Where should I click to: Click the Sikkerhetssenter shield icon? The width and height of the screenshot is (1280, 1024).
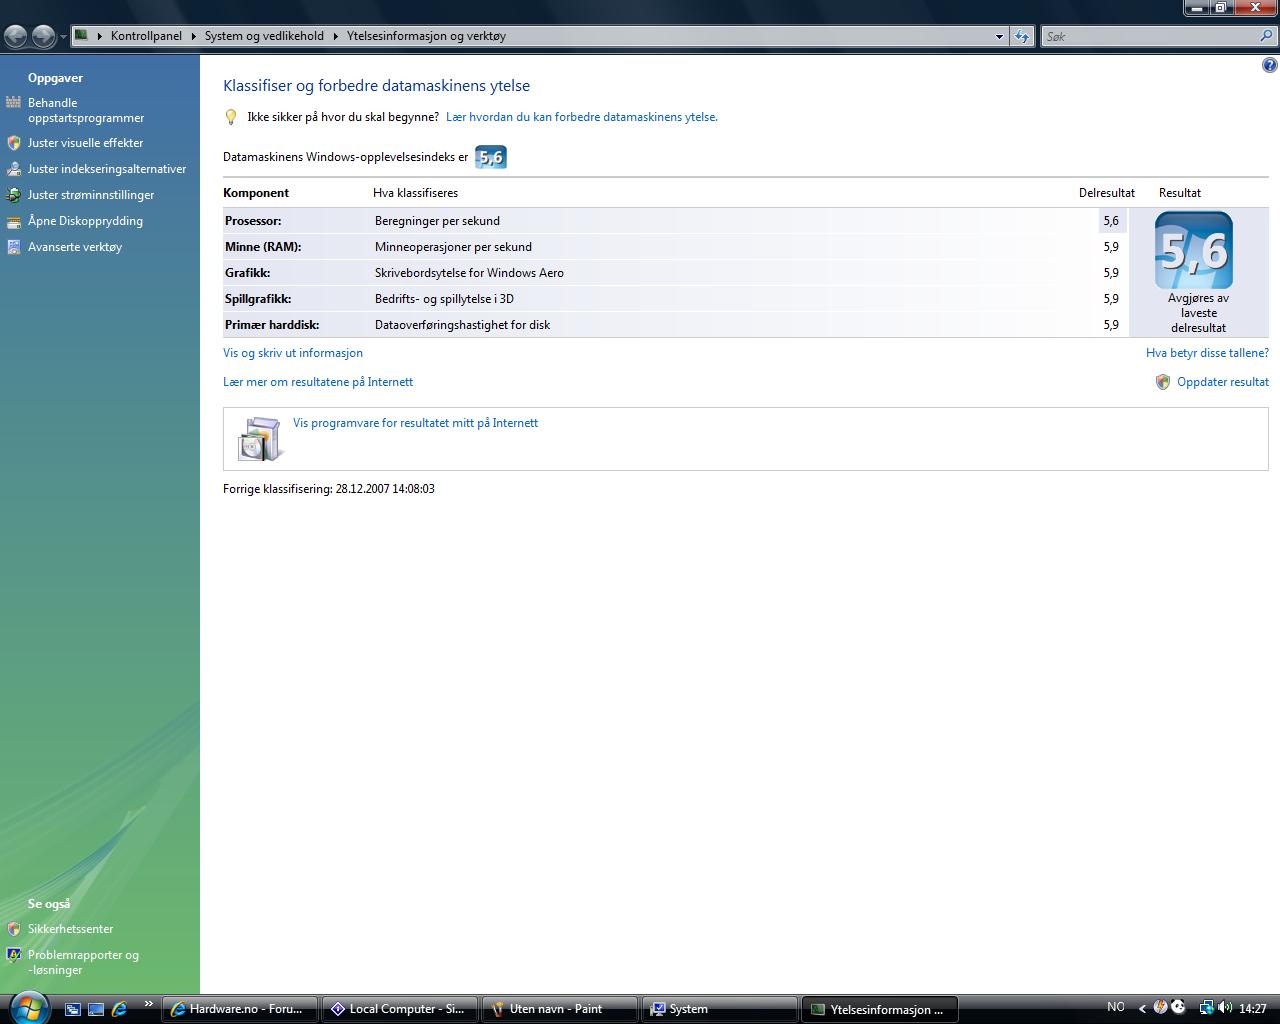click(13, 929)
